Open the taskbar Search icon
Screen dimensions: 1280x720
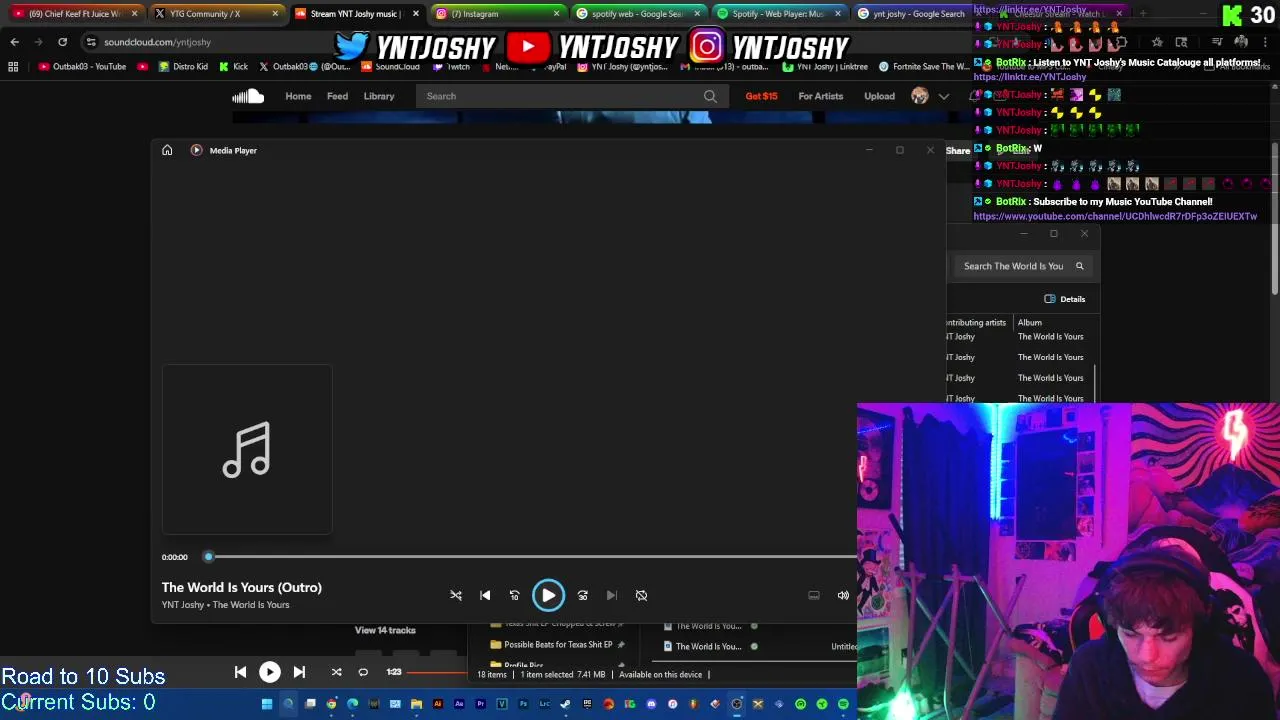pos(288,704)
